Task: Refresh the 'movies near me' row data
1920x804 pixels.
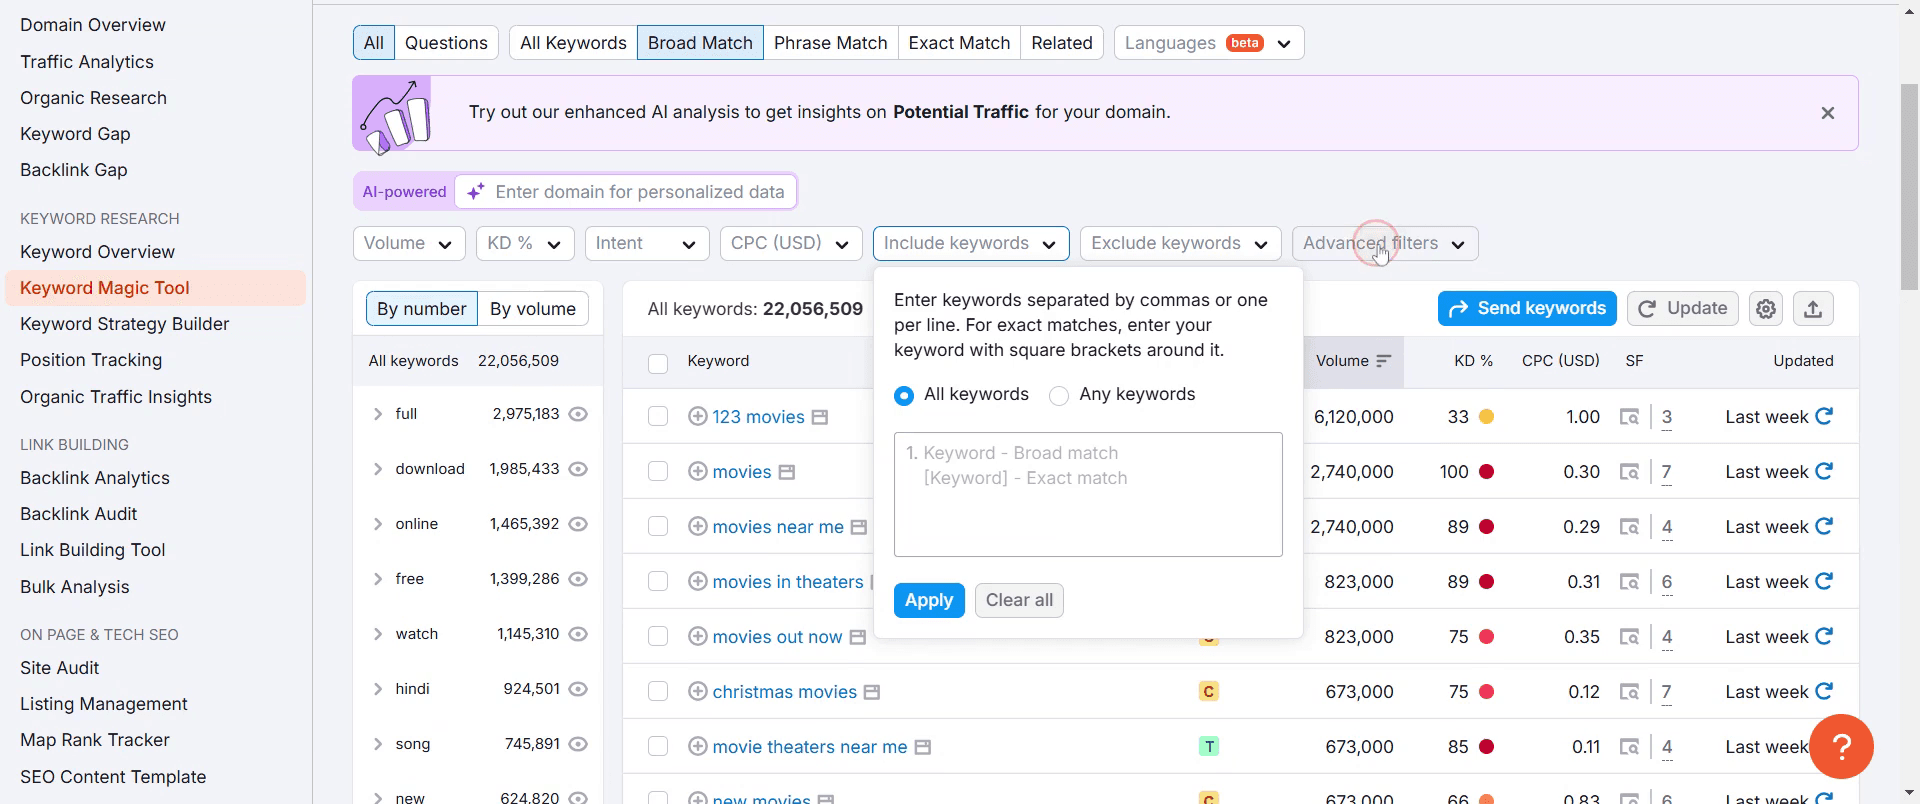Action: 1824,526
